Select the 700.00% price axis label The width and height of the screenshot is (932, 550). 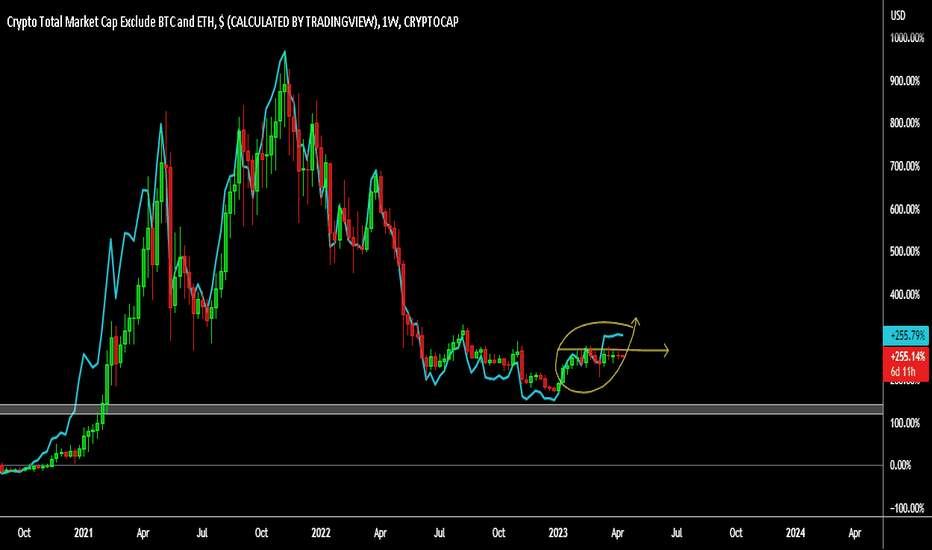(905, 166)
